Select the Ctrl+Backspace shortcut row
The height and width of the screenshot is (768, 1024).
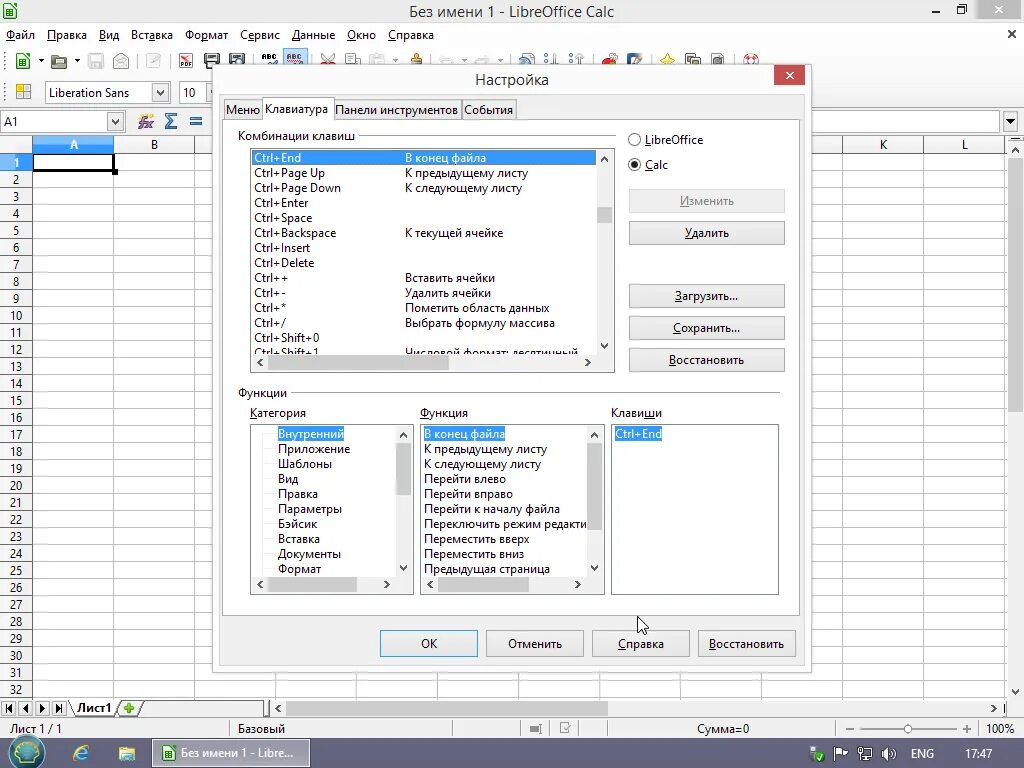point(423,233)
